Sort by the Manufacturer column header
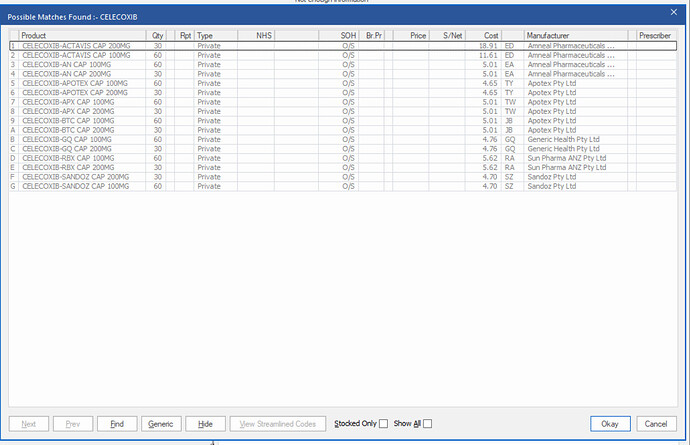690x445 pixels. [x=576, y=36]
